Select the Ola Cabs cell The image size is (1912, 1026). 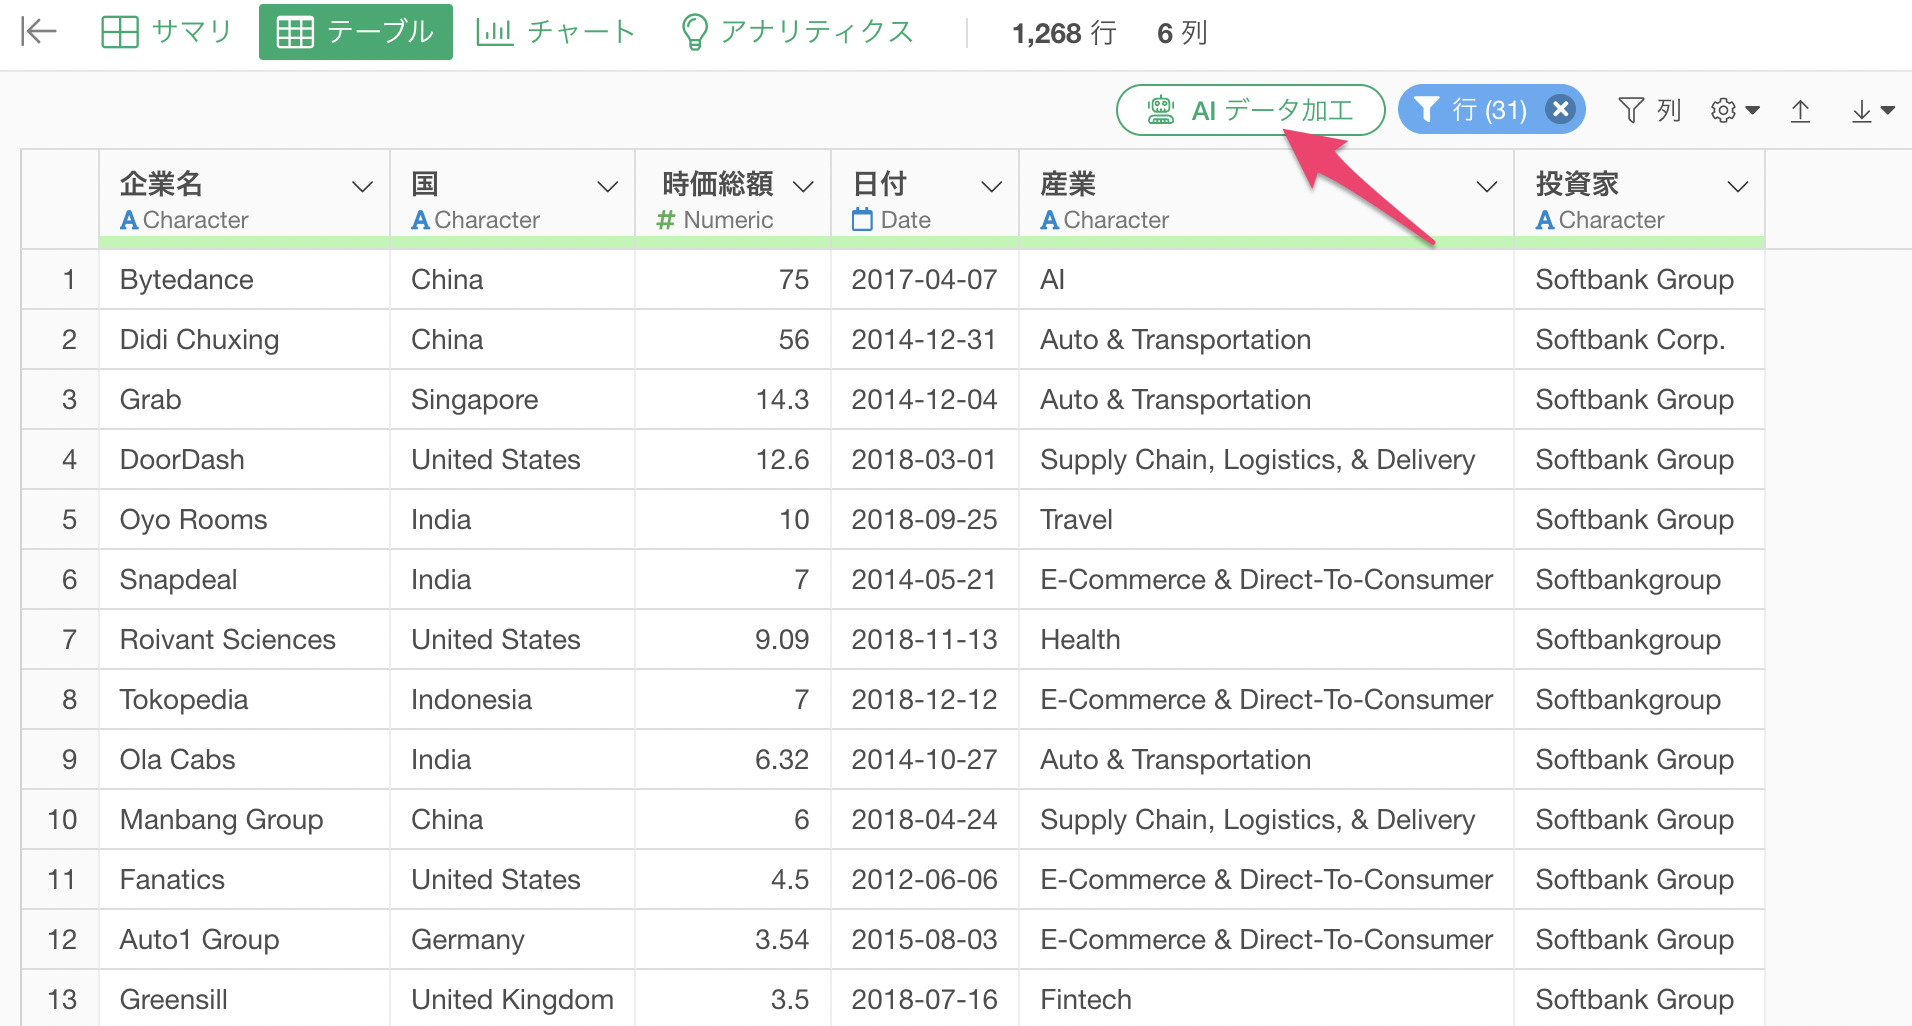[x=244, y=760]
